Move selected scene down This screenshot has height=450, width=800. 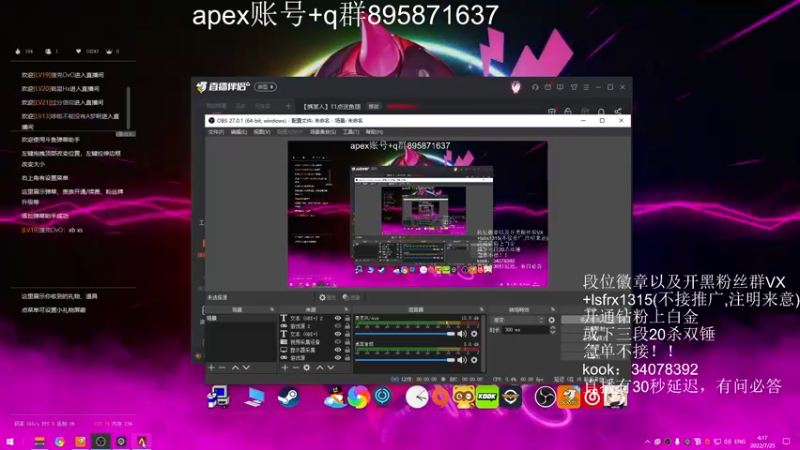click(x=246, y=367)
